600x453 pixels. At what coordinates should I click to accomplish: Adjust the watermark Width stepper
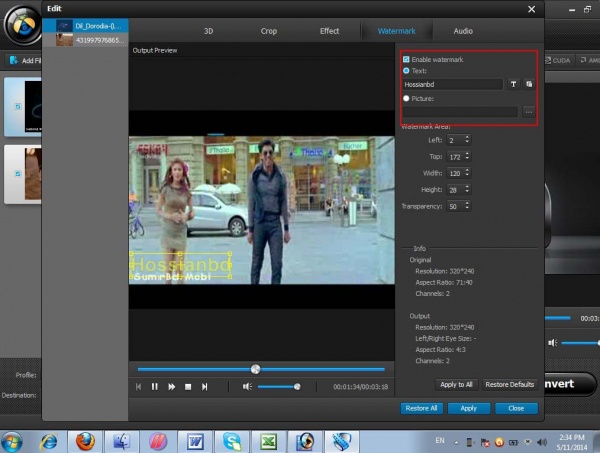(466, 173)
